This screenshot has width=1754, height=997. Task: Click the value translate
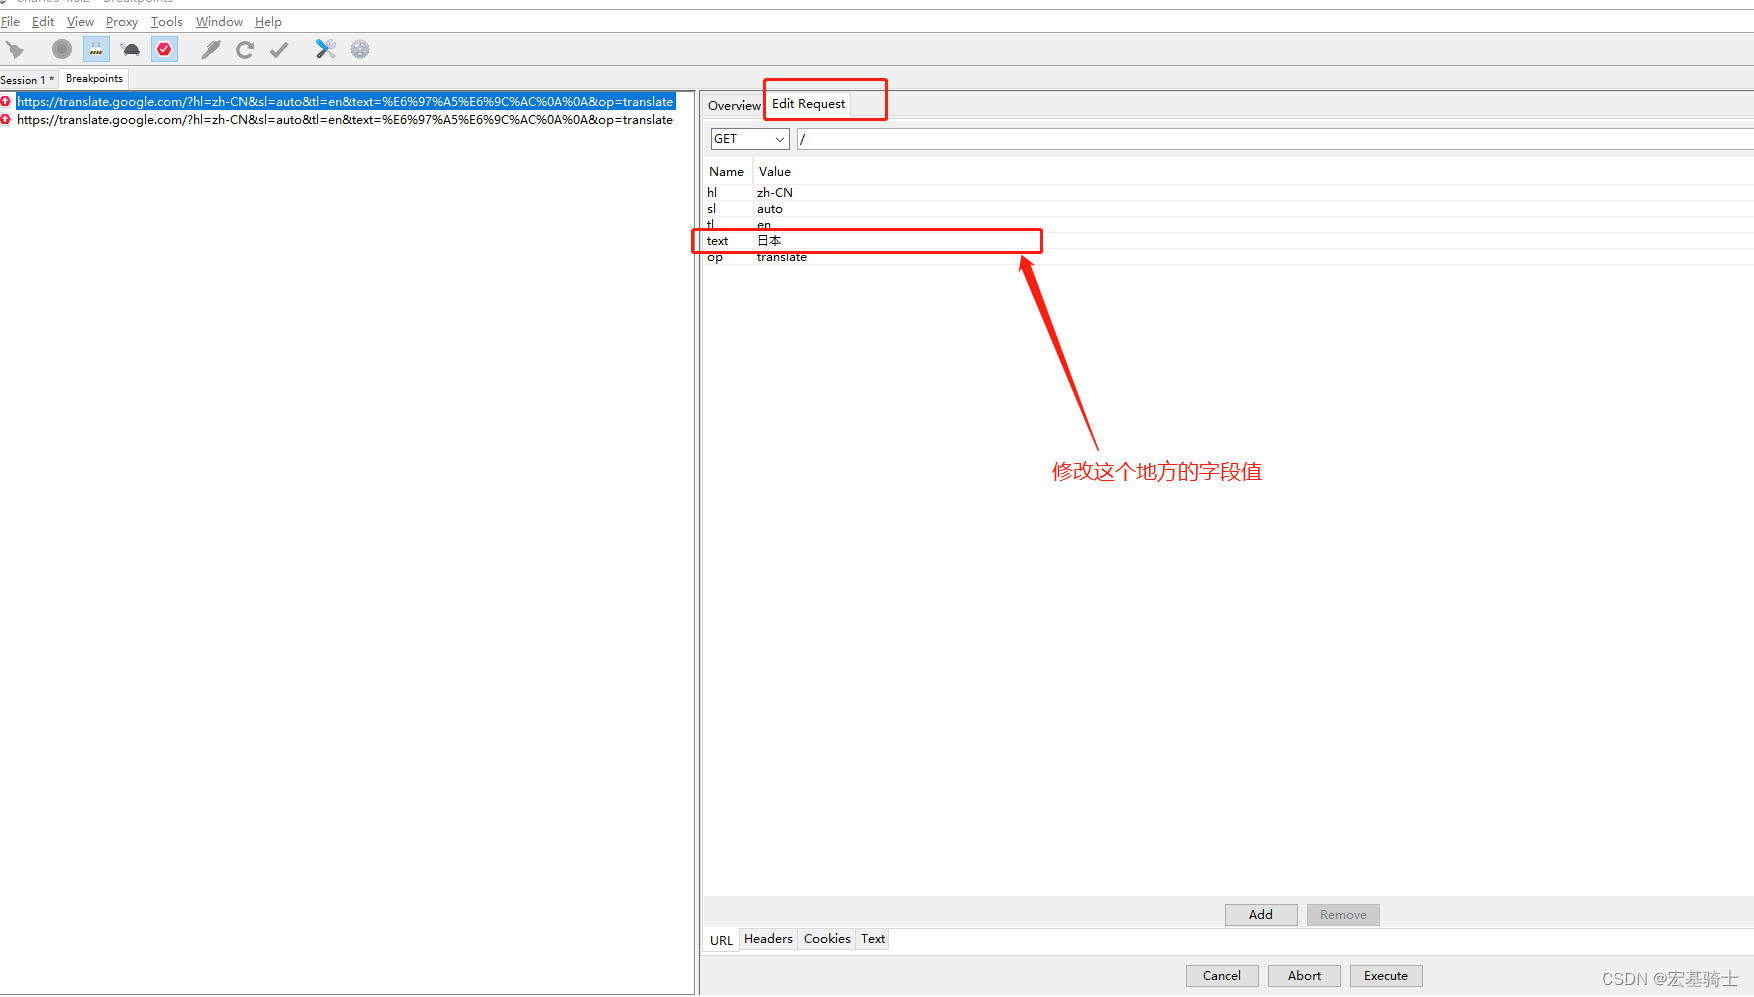782,257
